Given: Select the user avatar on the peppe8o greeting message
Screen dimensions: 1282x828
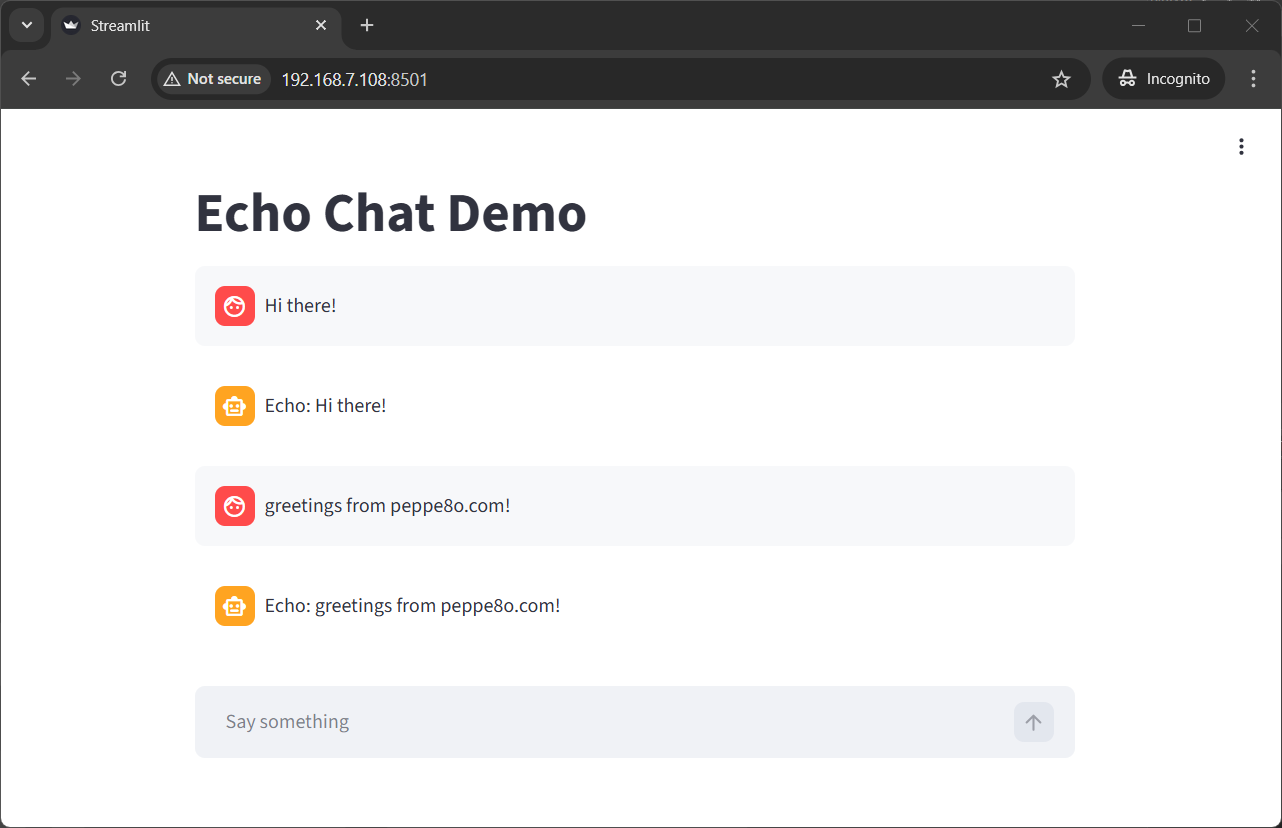Looking at the screenshot, I should coord(234,506).
